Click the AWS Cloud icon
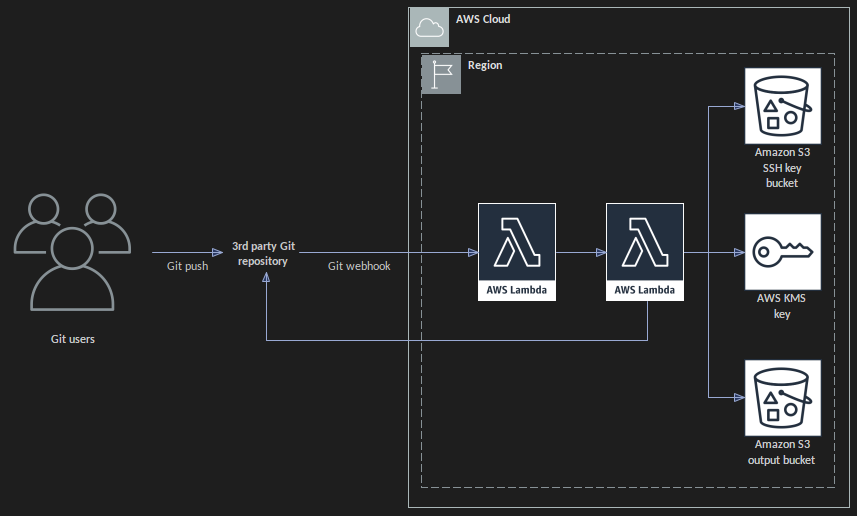Image resolution: width=857 pixels, height=516 pixels. click(x=429, y=27)
